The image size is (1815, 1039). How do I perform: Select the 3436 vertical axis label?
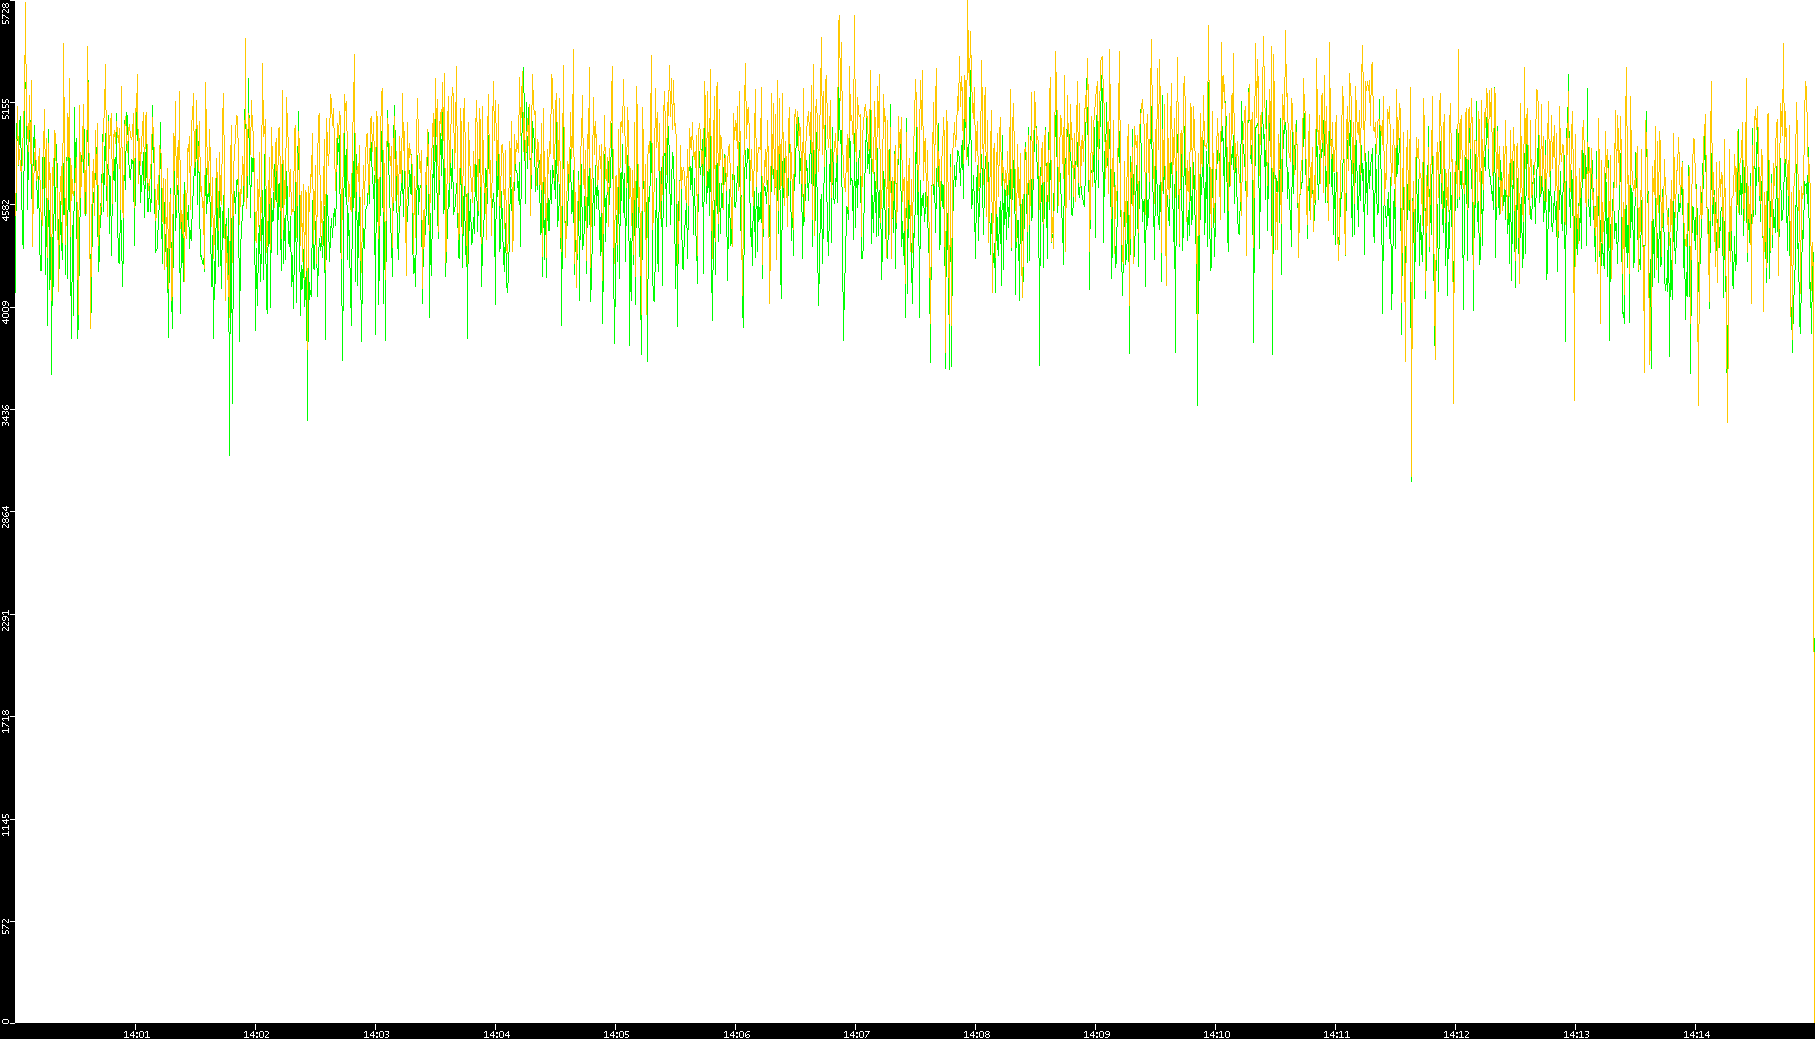tap(7, 415)
